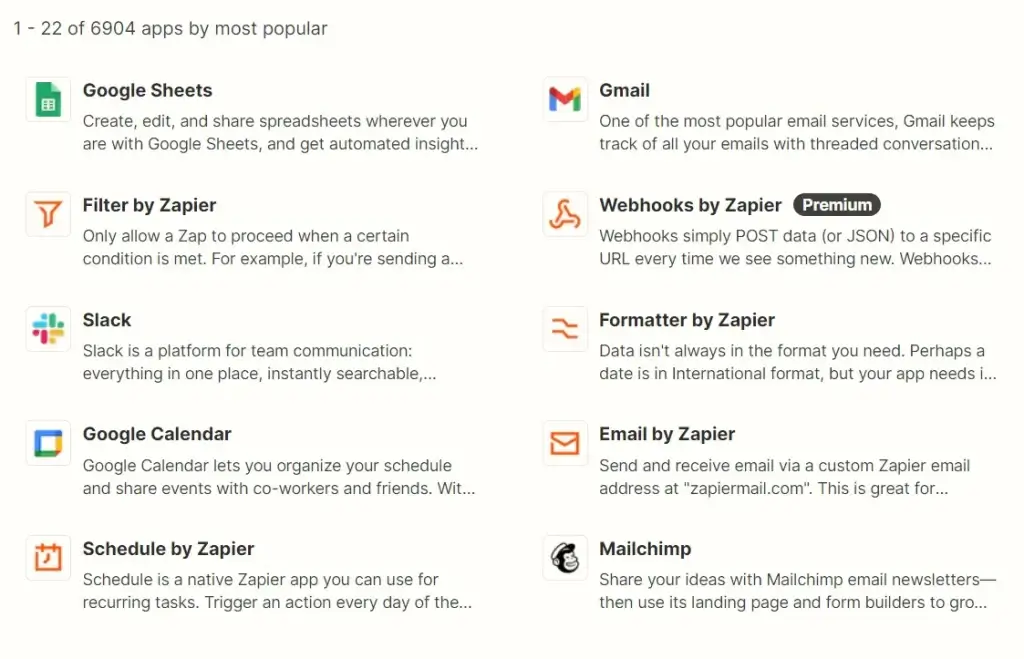Open Slack via its app icon
The height and width of the screenshot is (659, 1024).
(47, 328)
